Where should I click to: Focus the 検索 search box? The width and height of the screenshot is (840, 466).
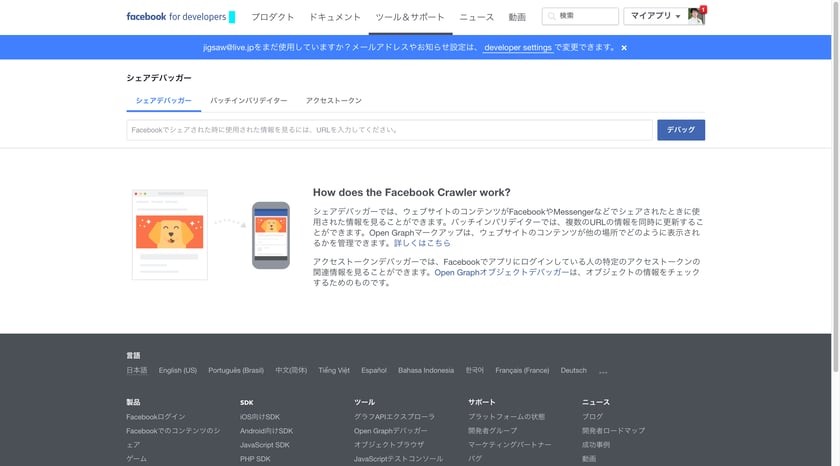(580, 16)
